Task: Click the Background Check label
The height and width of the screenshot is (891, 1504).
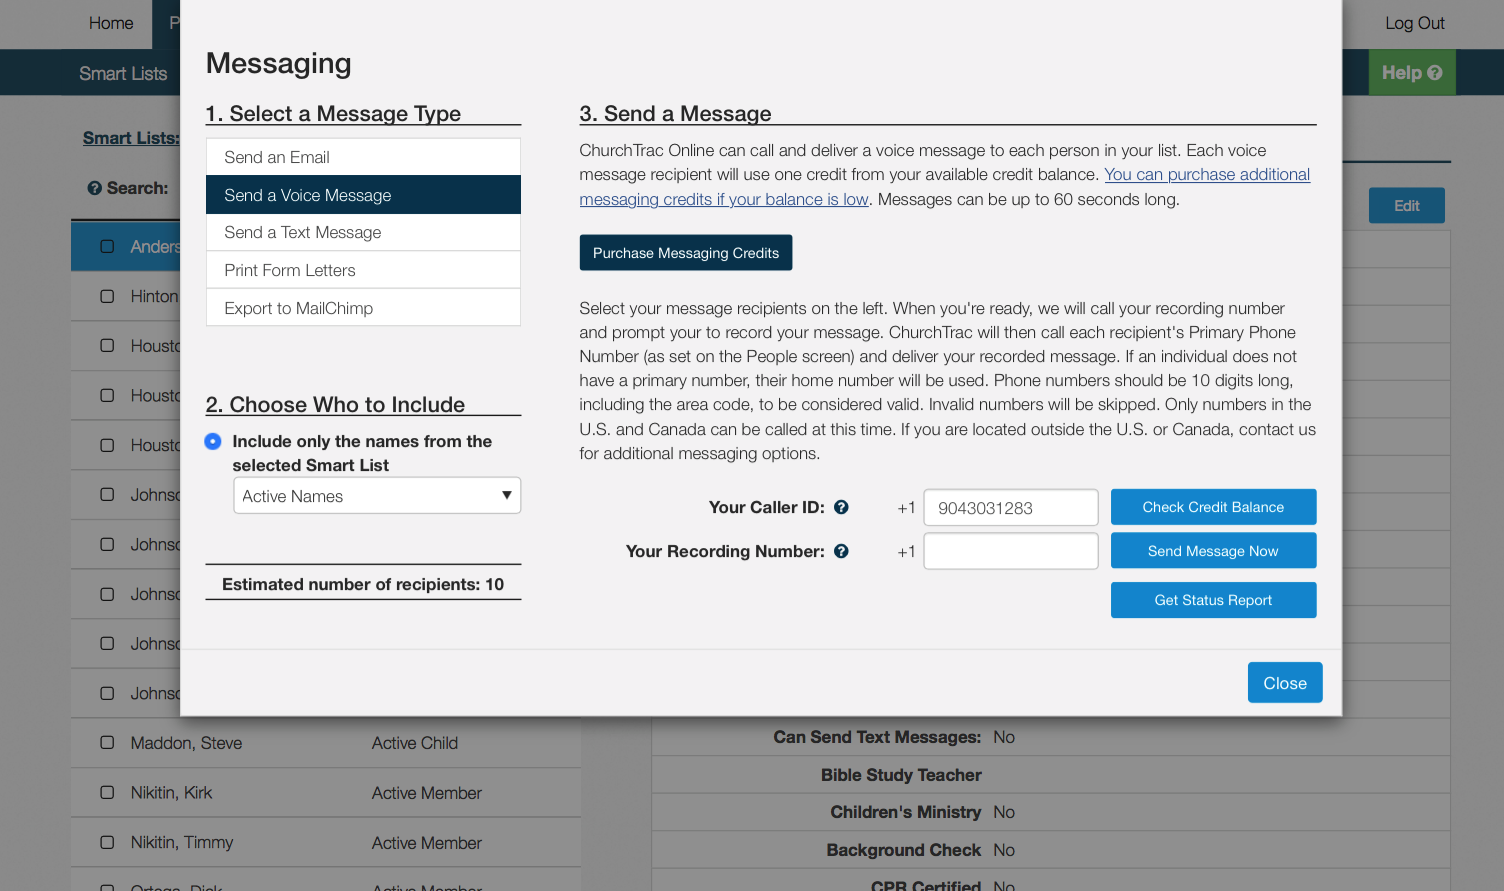Action: tap(904, 850)
